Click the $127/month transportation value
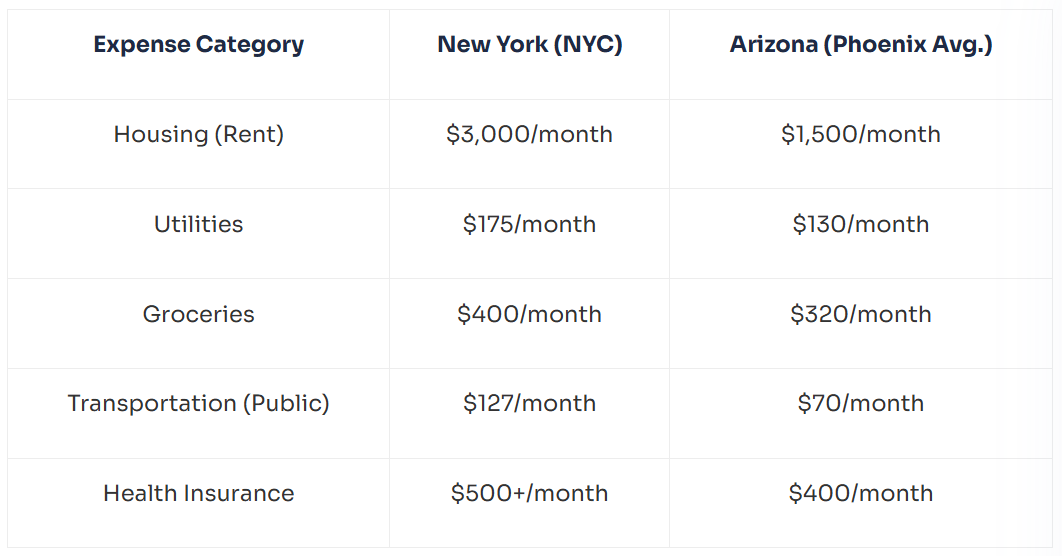 pos(529,403)
